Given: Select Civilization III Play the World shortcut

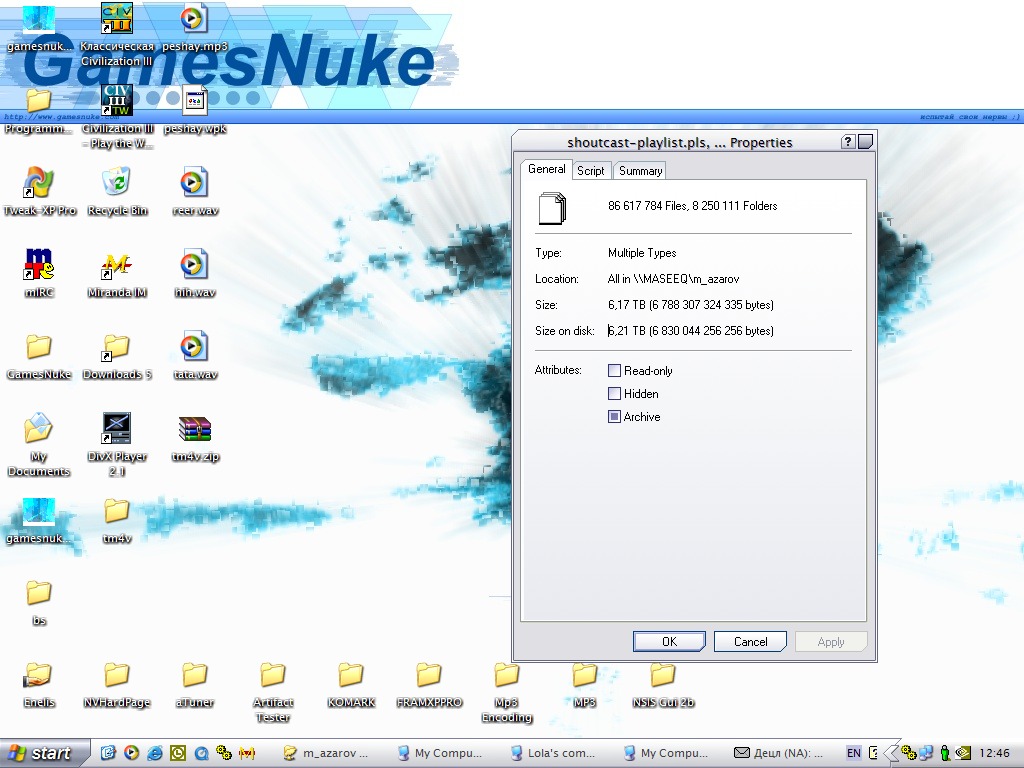Looking at the screenshot, I should (116, 102).
